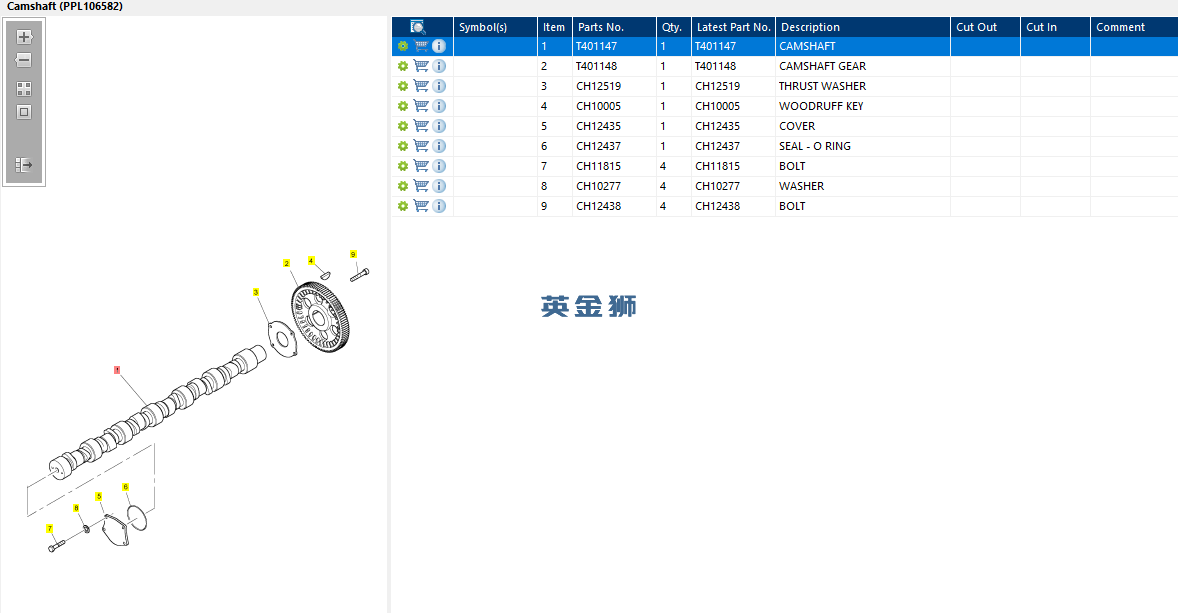Select callout 6 for the O ring
Image resolution: width=1178 pixels, height=613 pixels.
click(x=125, y=487)
